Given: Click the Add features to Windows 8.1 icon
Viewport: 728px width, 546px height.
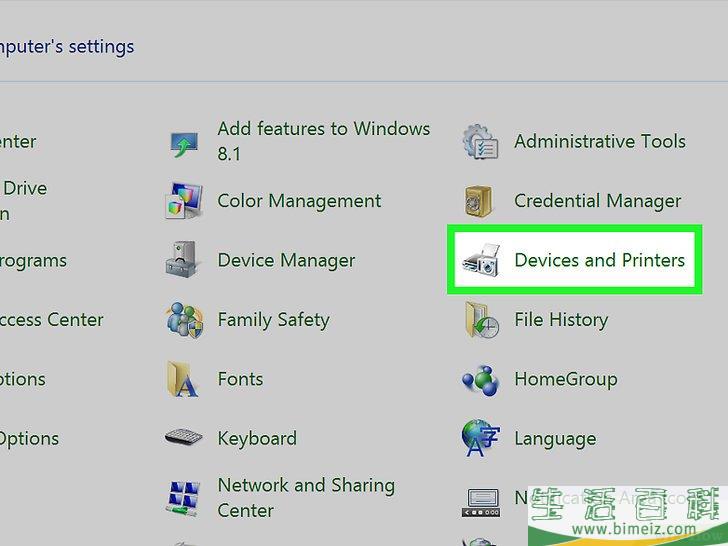Looking at the screenshot, I should coord(184,144).
